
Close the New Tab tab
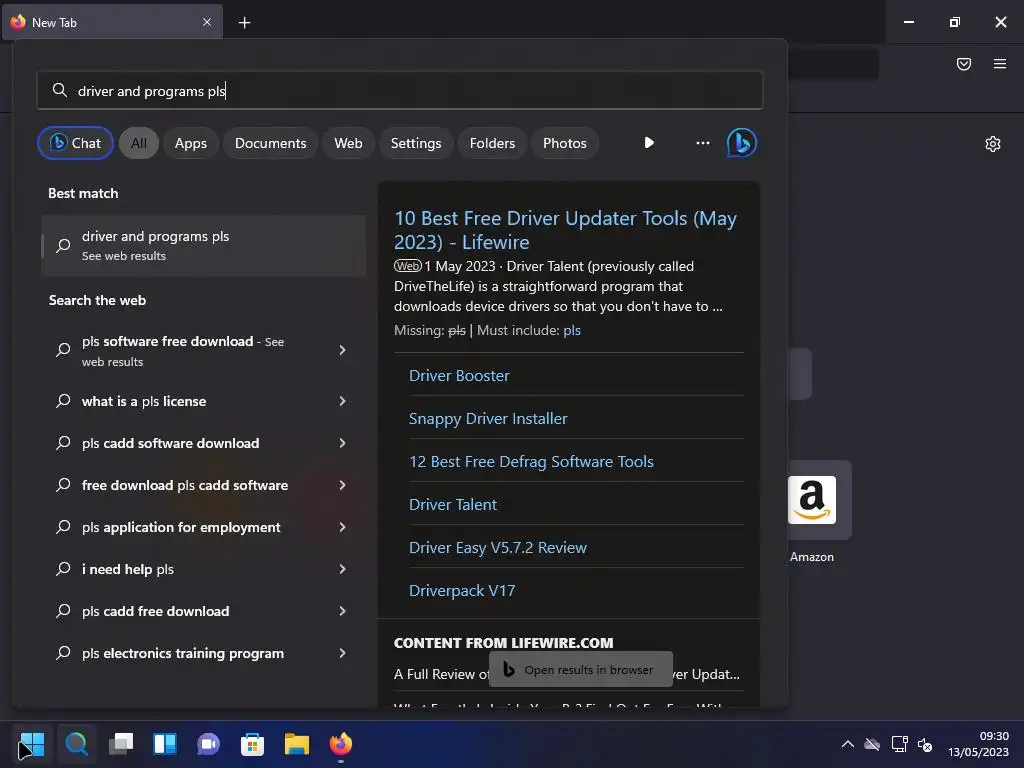pyautogui.click(x=206, y=22)
